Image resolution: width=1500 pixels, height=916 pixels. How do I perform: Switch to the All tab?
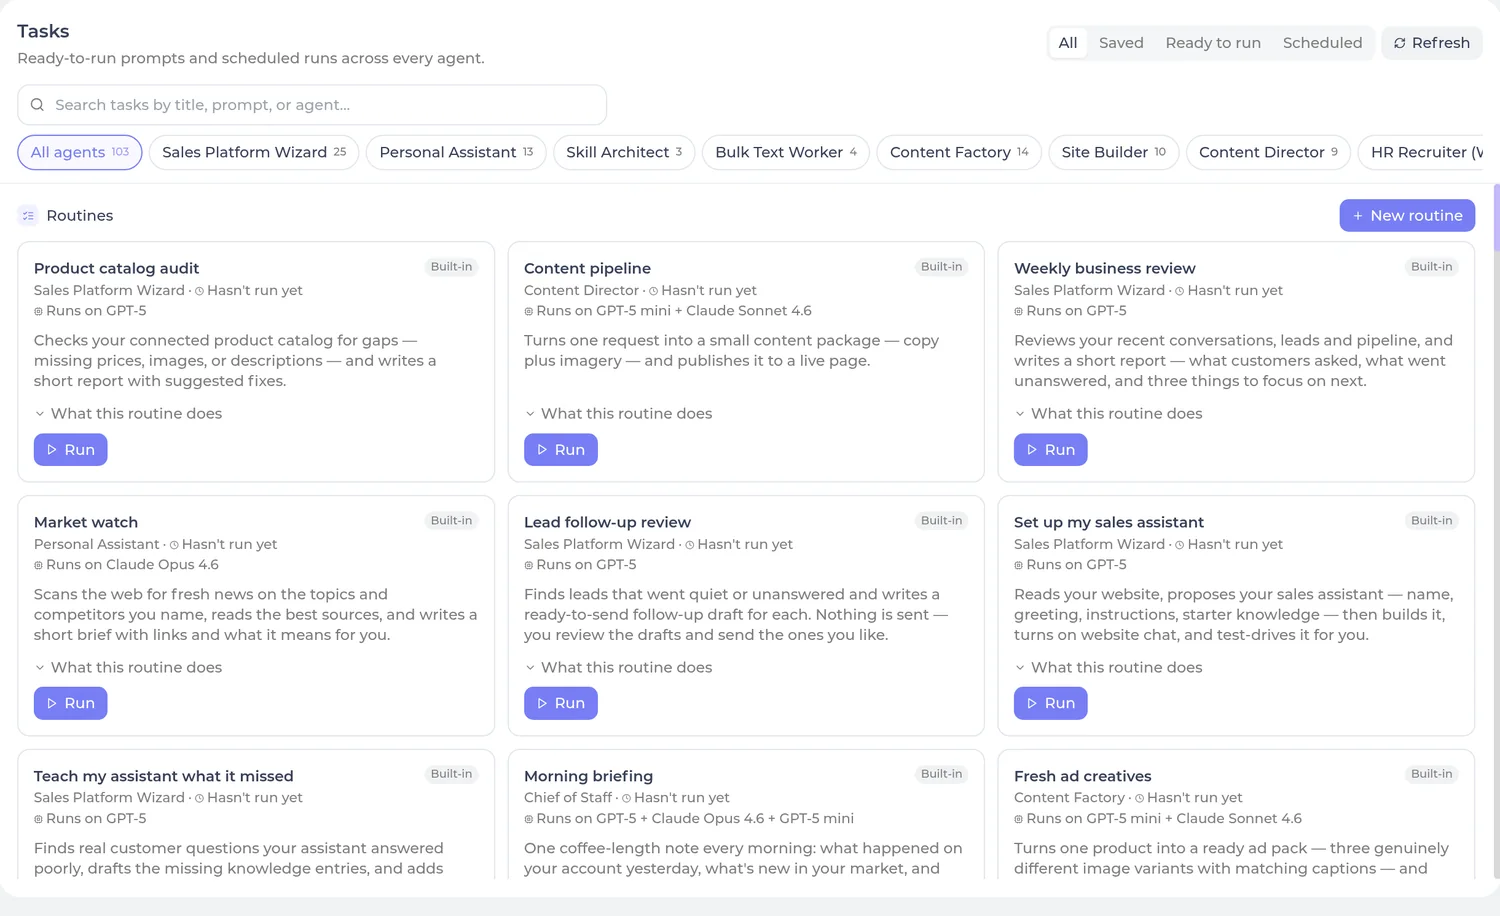(x=1068, y=43)
